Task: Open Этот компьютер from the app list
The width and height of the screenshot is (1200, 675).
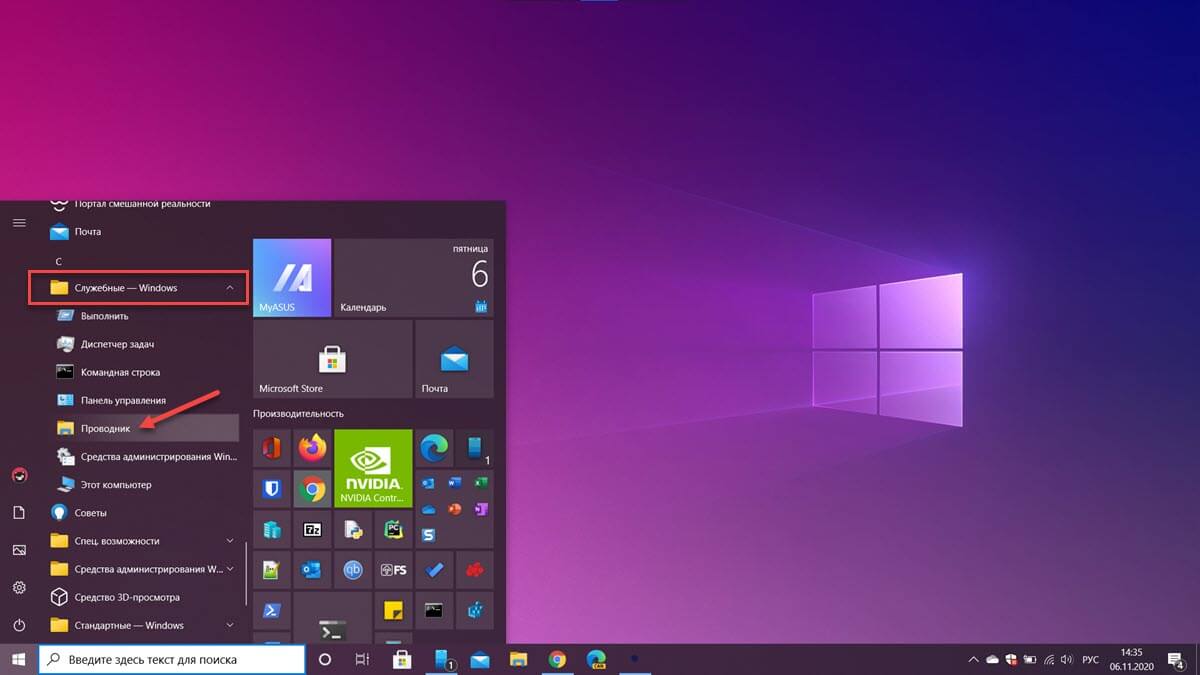Action: point(142,484)
